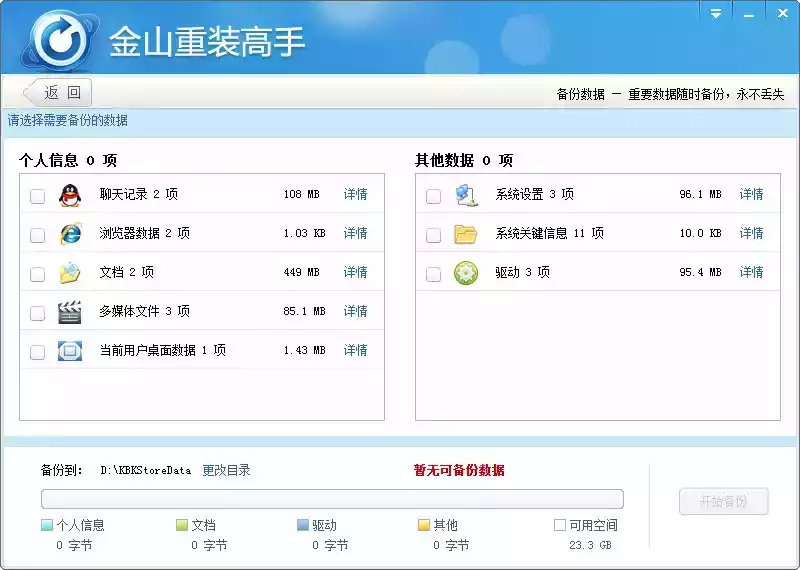Check the 系统设置 checkbox
Screen dimensions: 800x570
click(433, 196)
